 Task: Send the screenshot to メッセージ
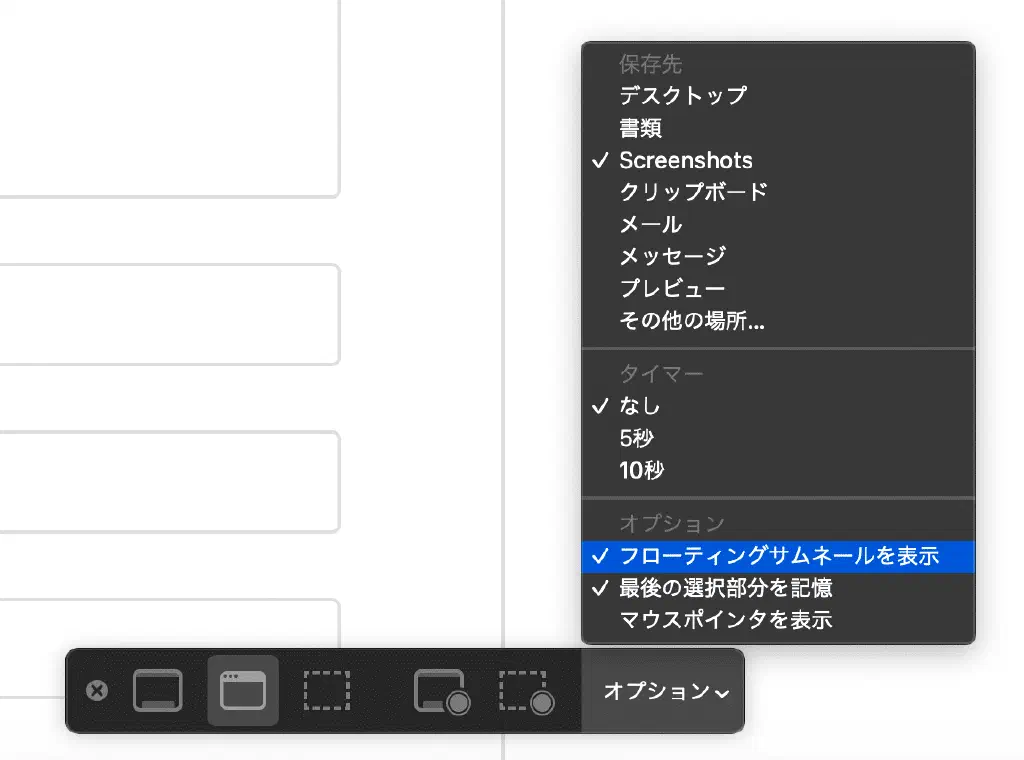[x=672, y=256]
